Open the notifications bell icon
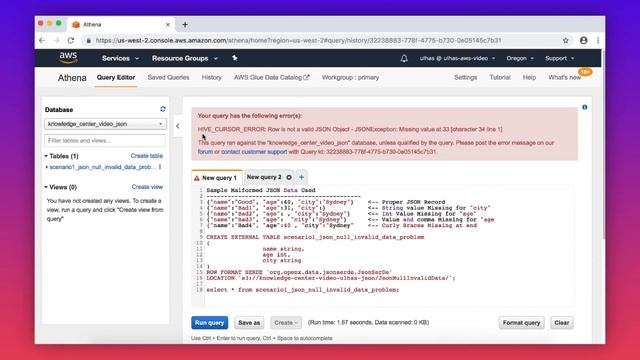Viewport: 640px width, 360px height. tap(404, 58)
